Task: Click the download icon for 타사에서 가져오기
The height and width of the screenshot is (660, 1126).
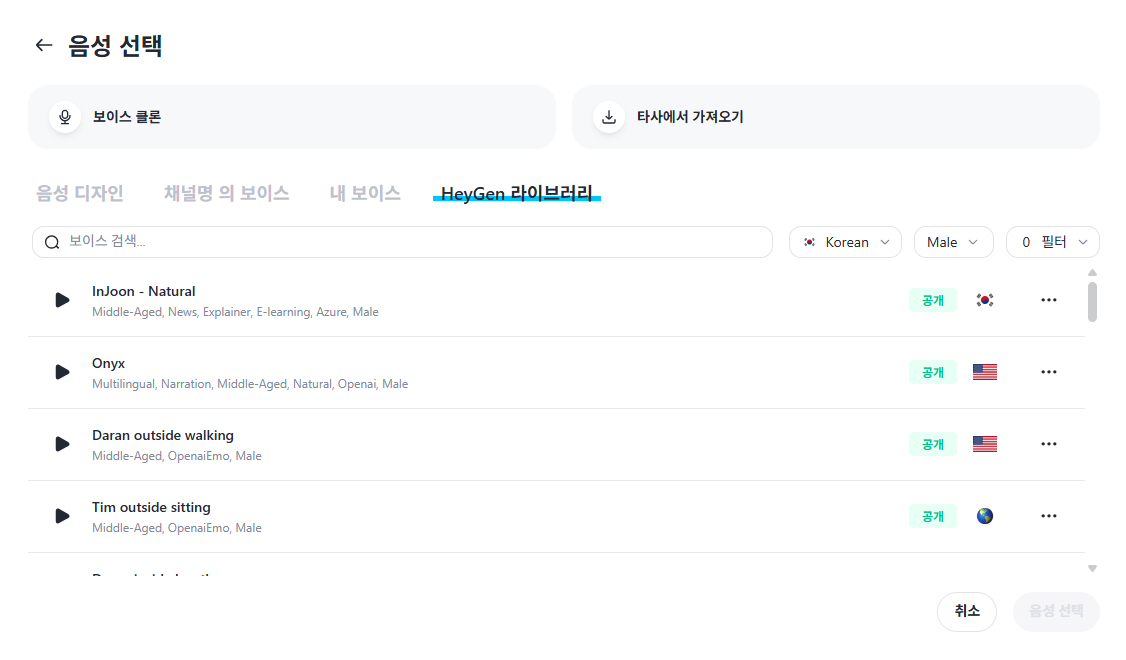Action: (608, 117)
